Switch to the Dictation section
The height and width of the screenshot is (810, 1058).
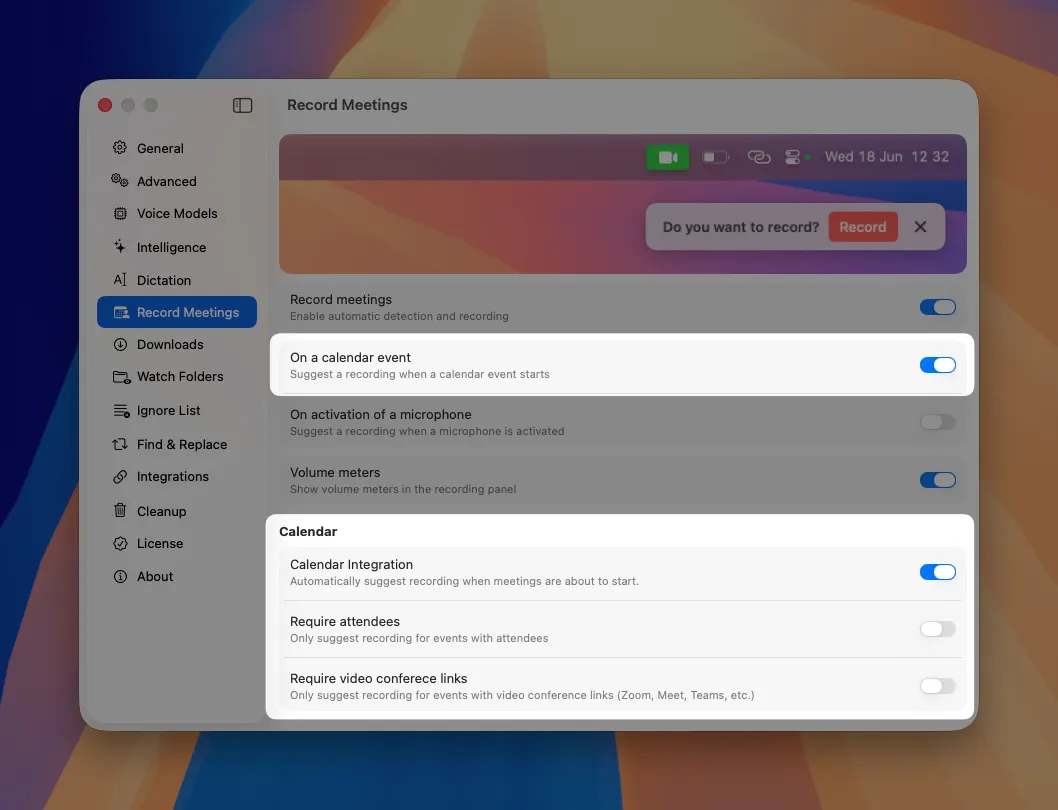point(177,280)
